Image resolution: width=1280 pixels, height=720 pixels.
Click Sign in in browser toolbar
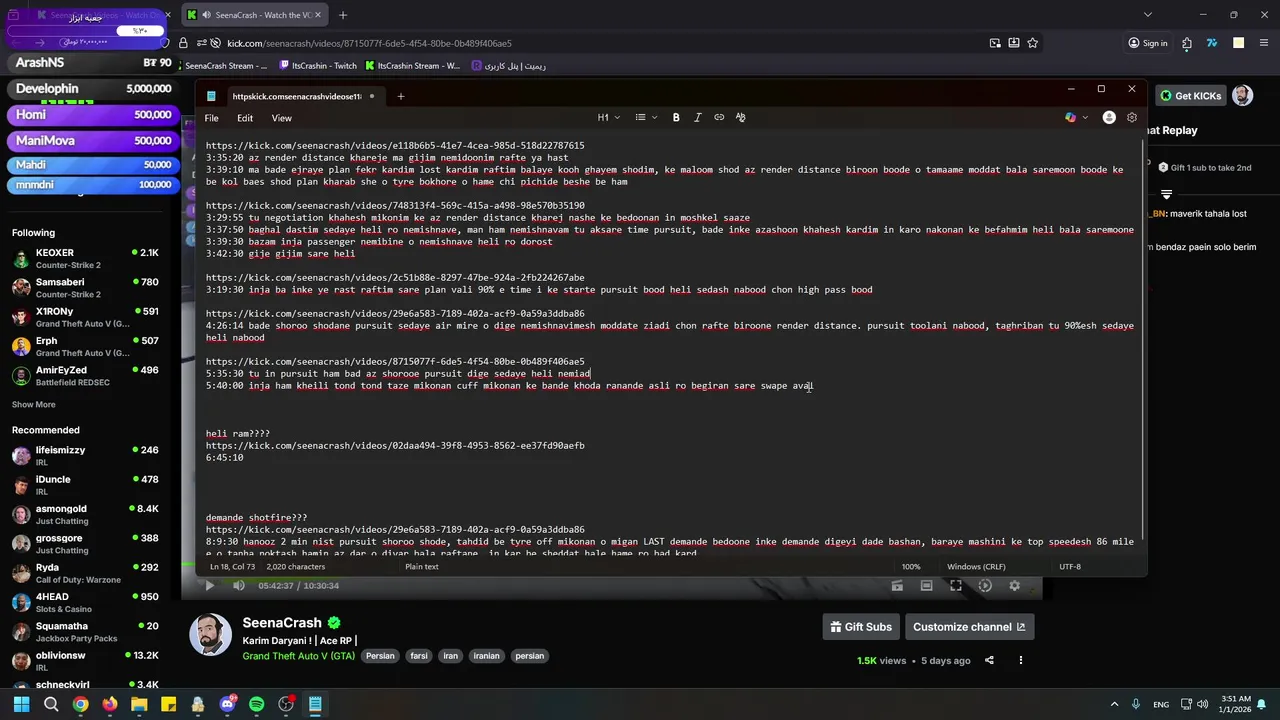1148,43
